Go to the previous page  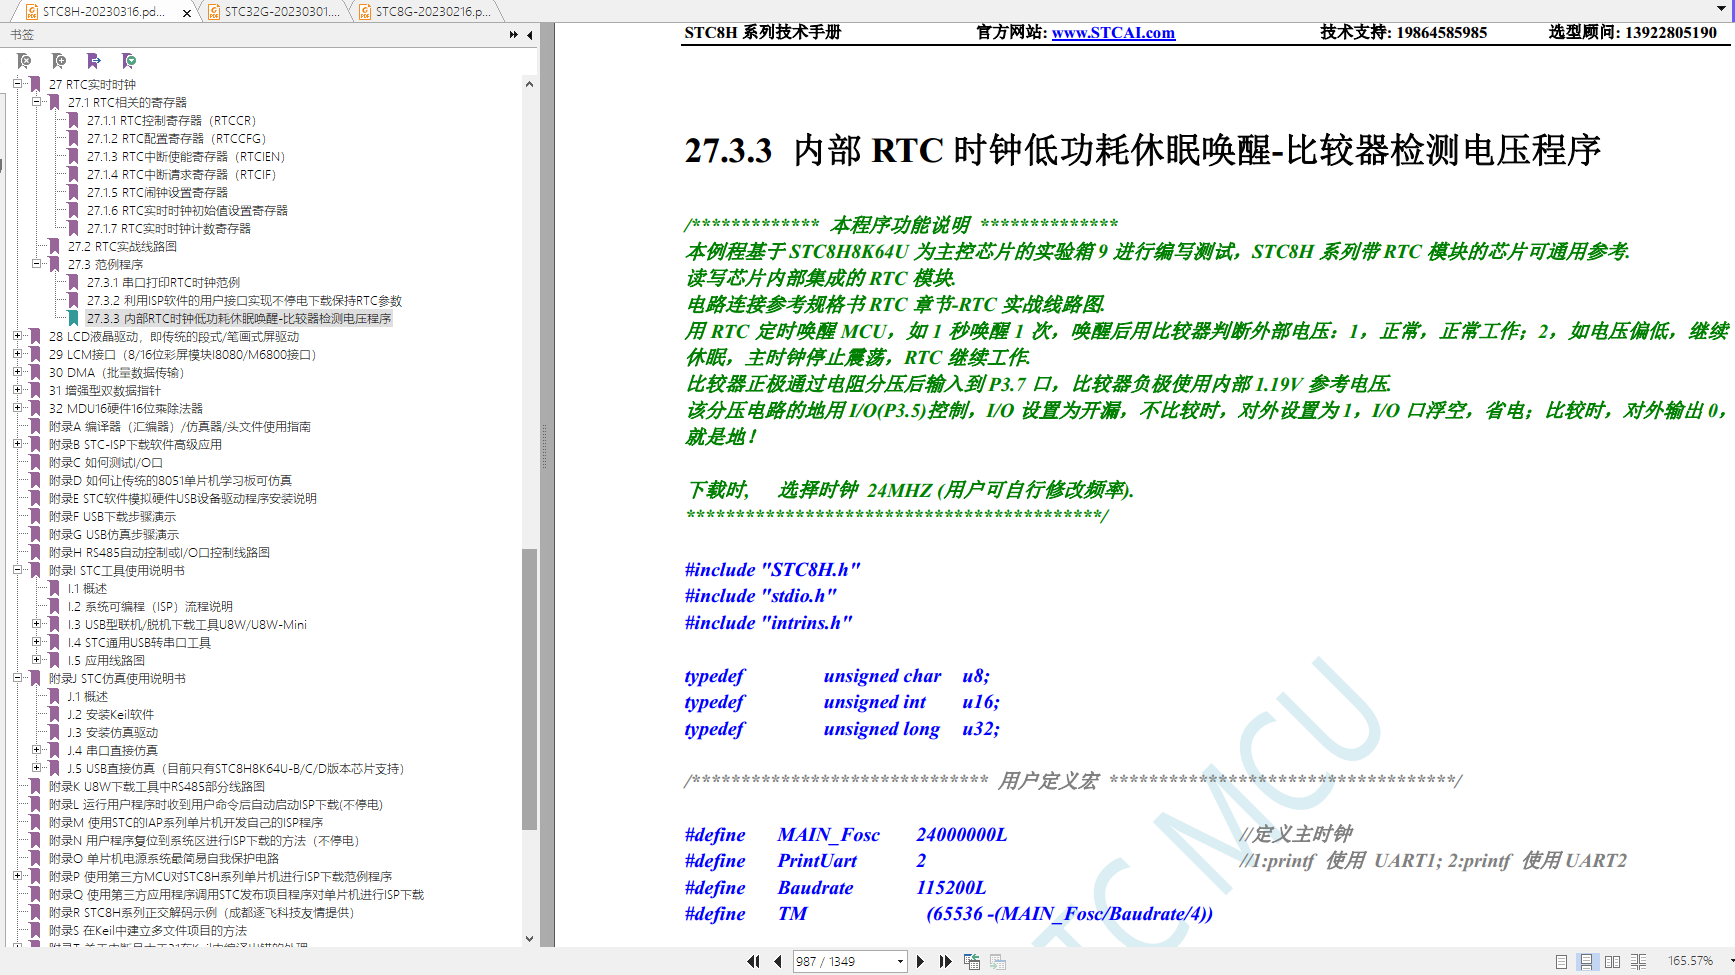click(x=778, y=961)
